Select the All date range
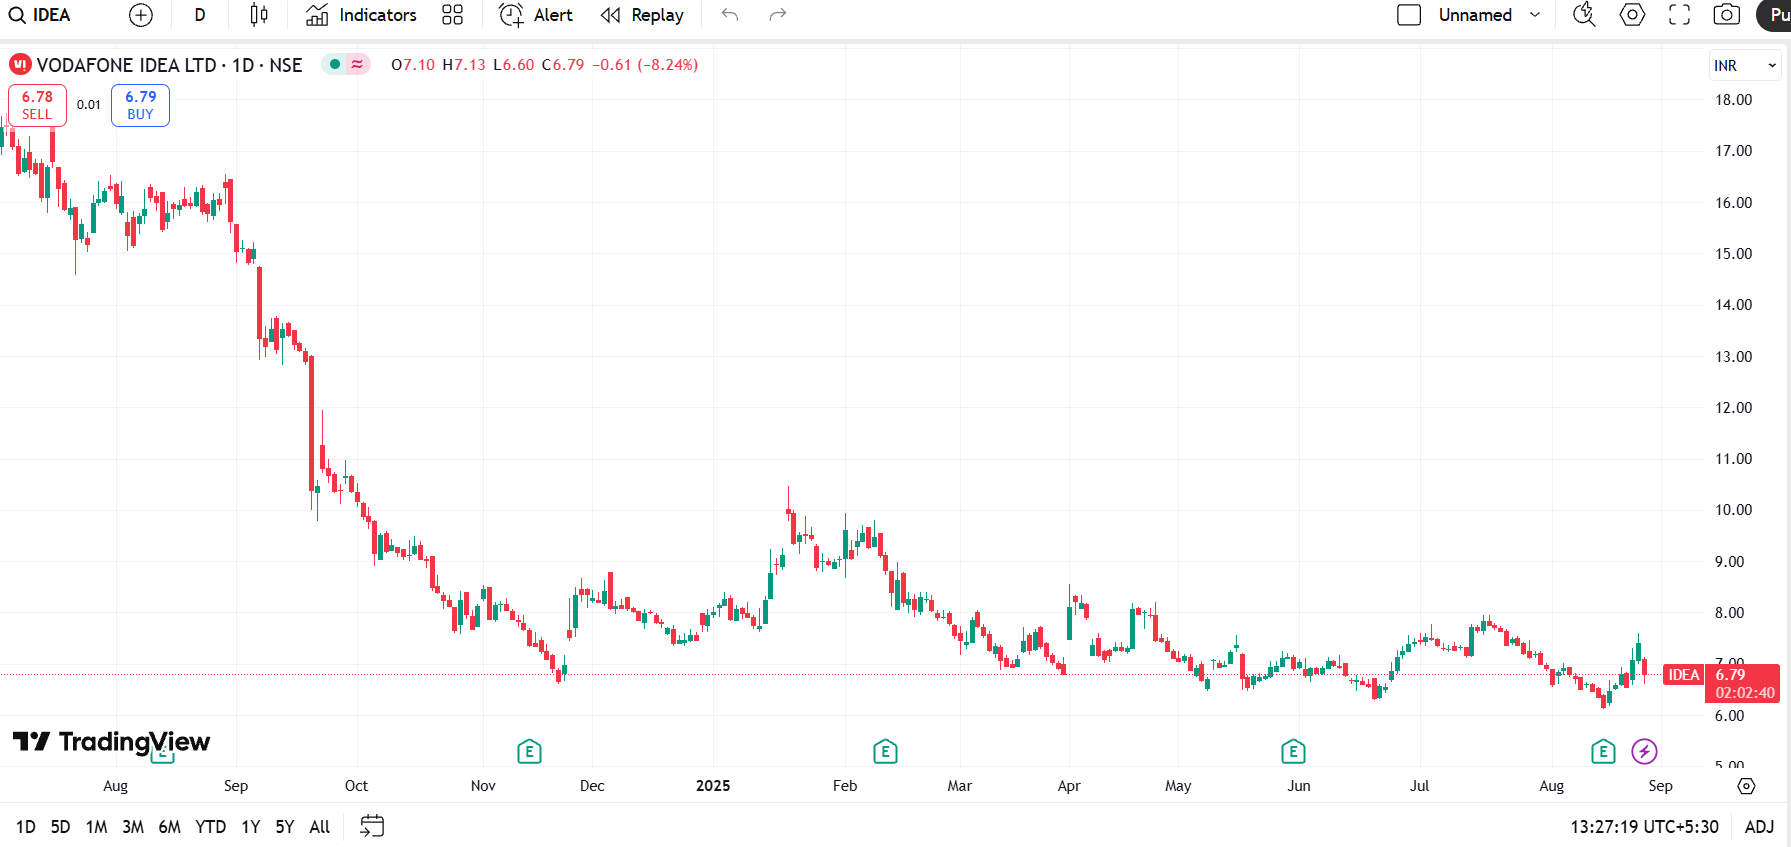1791x847 pixels. [x=320, y=827]
